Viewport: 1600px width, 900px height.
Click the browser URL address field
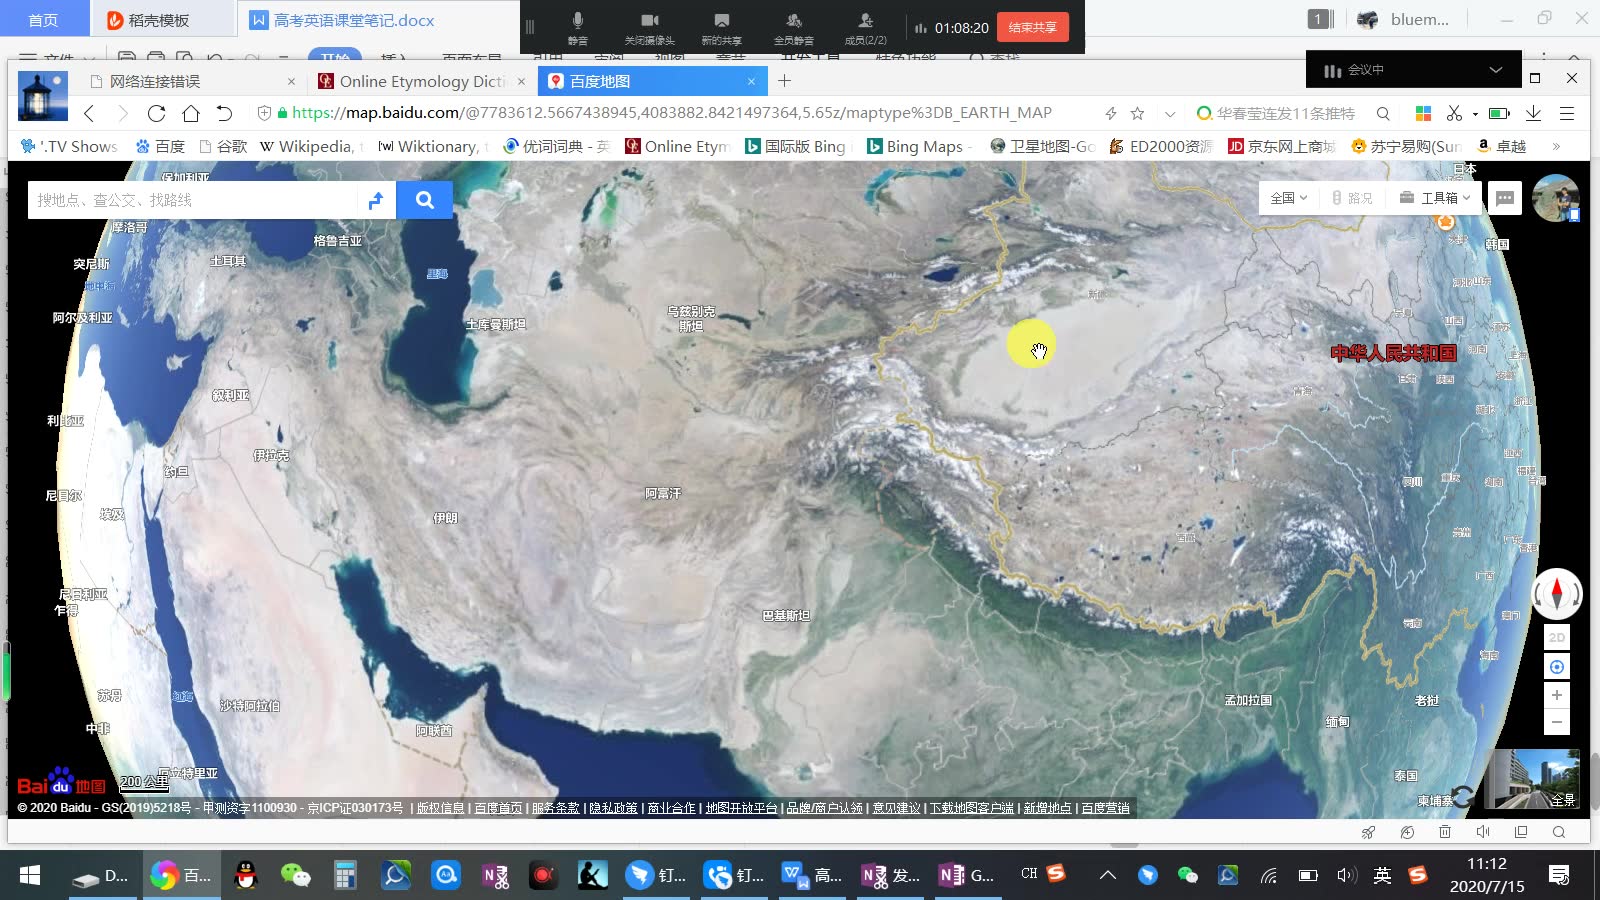[x=671, y=113]
